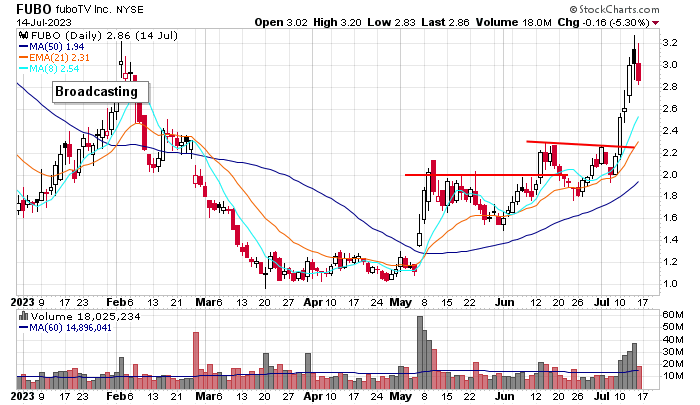Click the '2023' label on the lower date axis
Image resolution: width=700 pixels, height=405 pixels.
point(22,397)
